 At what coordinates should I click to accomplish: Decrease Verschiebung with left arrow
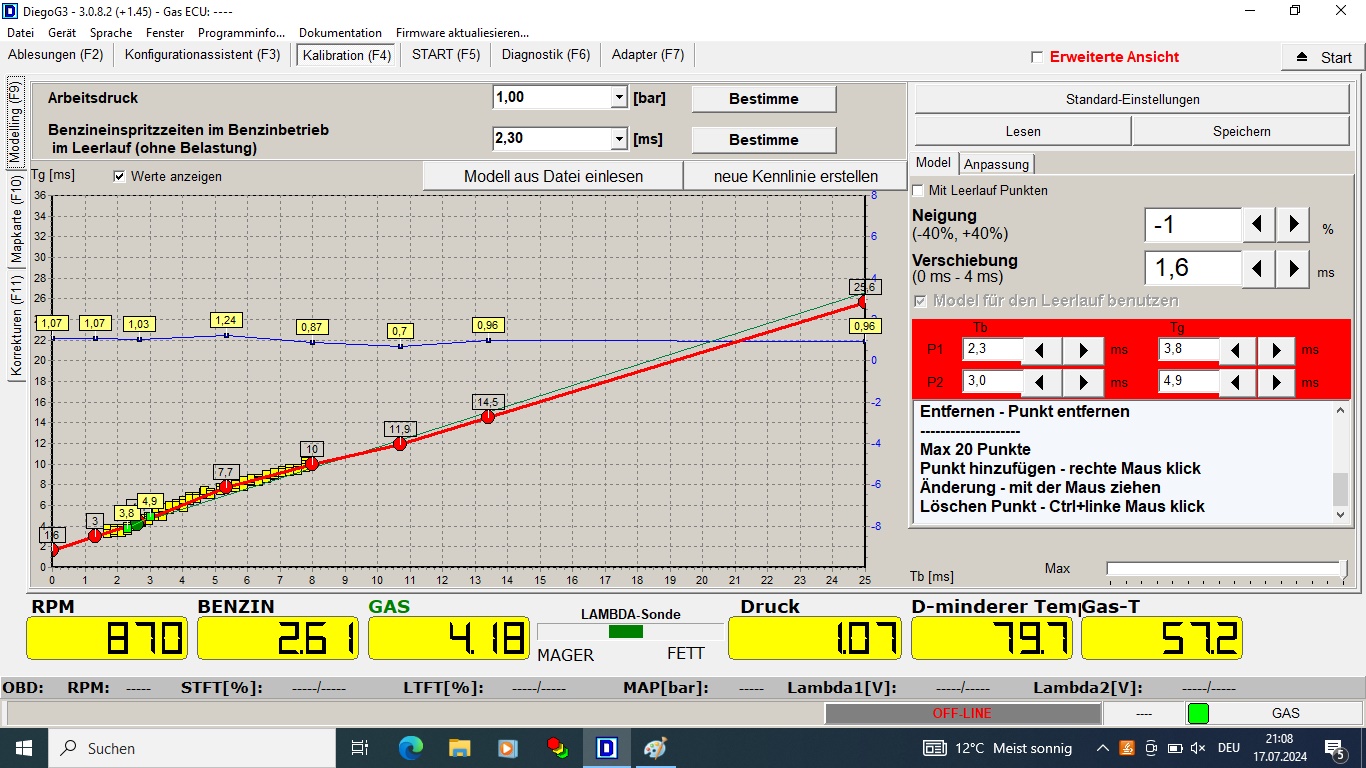1259,268
